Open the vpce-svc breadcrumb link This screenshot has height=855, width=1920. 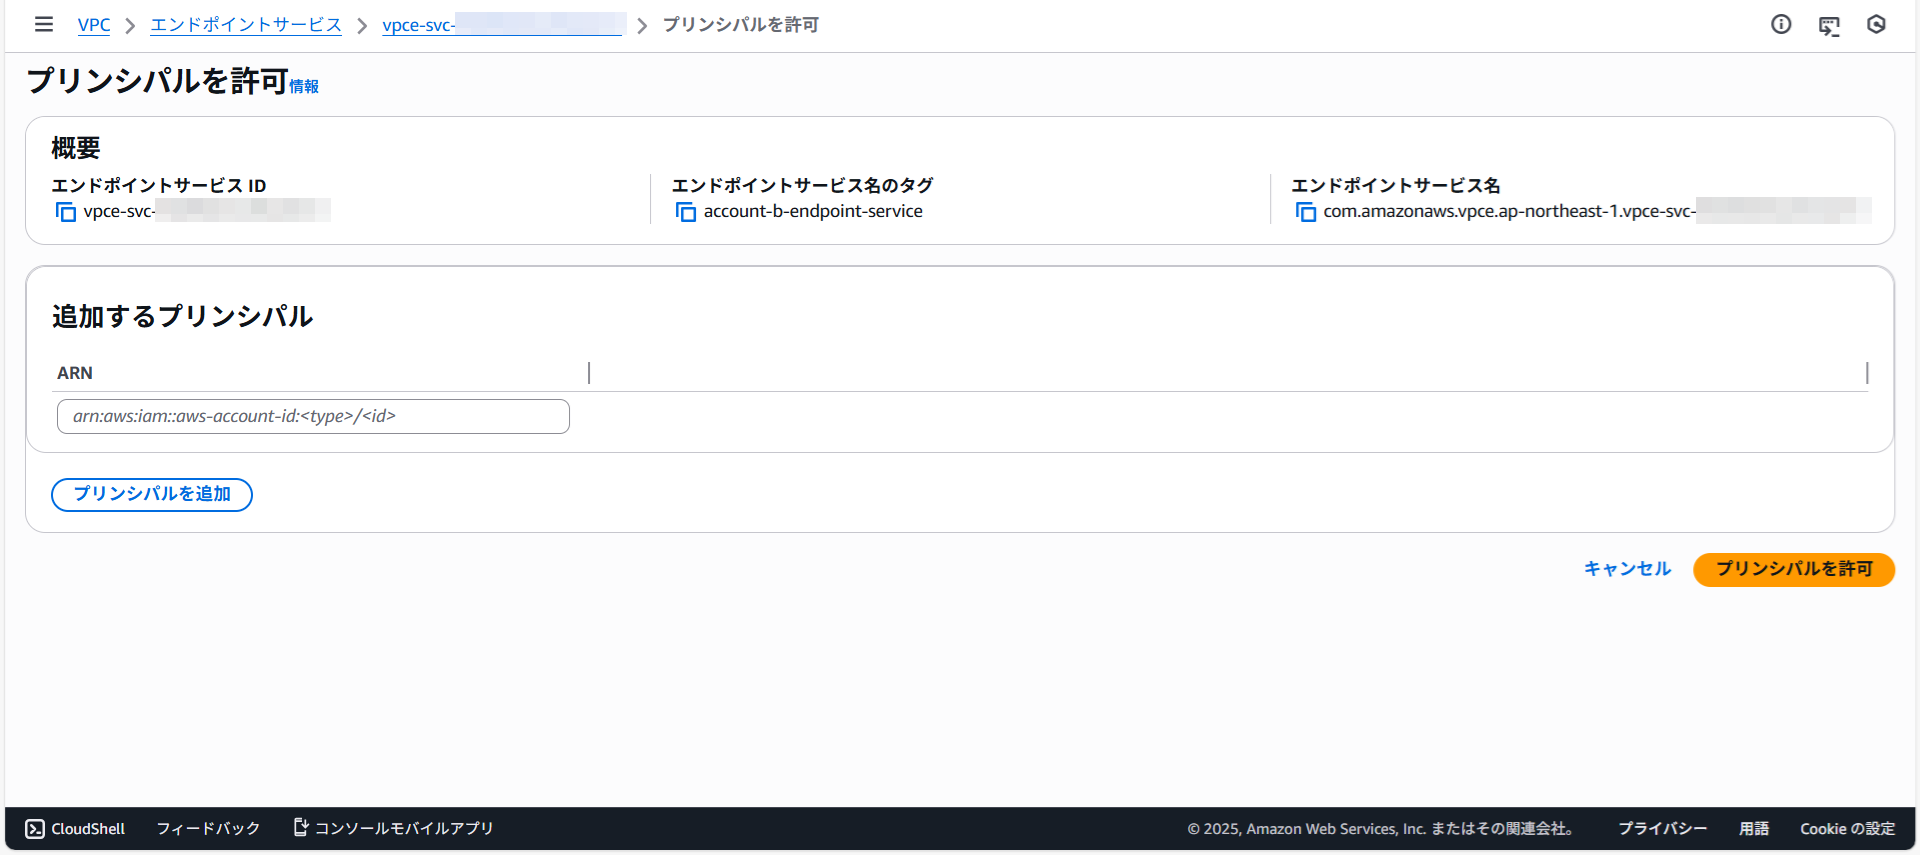(500, 25)
